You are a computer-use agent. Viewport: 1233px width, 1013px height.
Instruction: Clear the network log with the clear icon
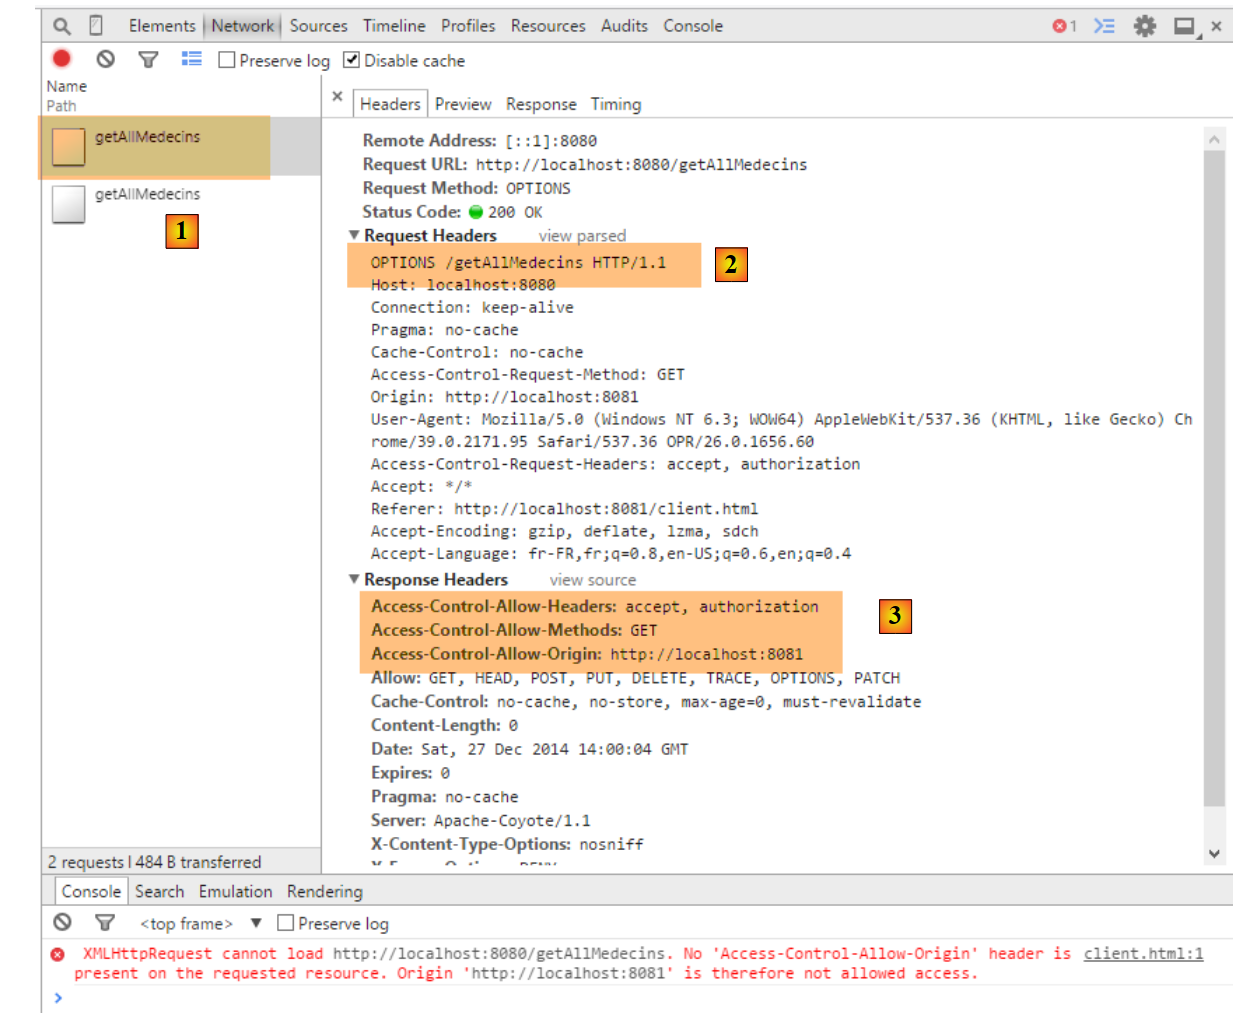tap(105, 60)
